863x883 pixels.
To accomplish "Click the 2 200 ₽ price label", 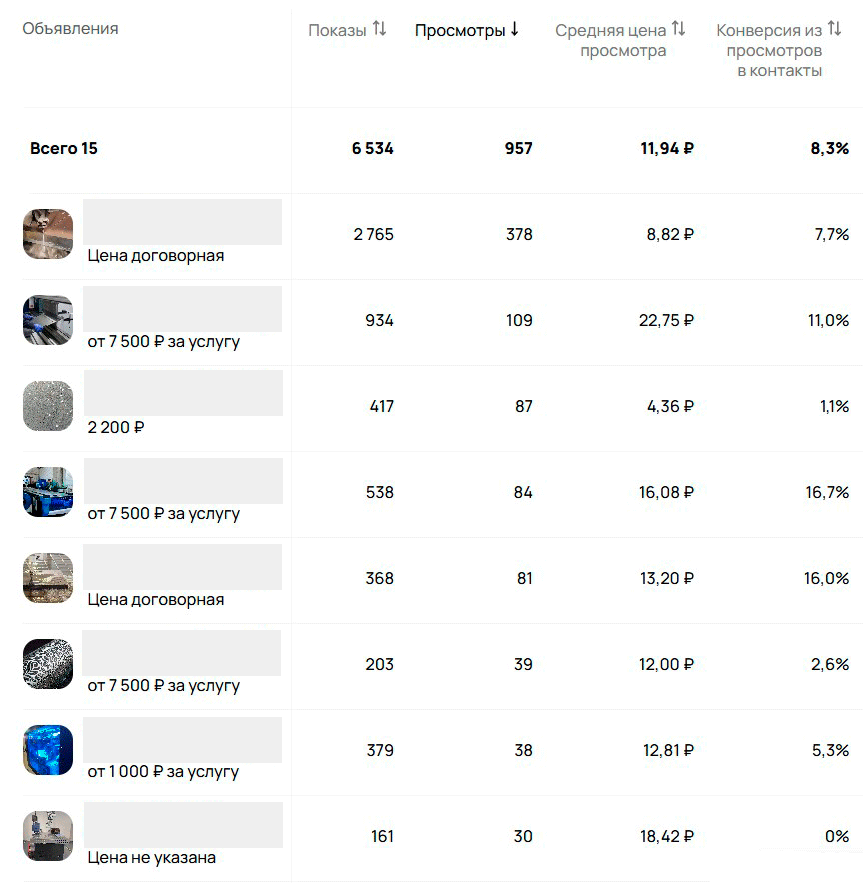I will [116, 428].
